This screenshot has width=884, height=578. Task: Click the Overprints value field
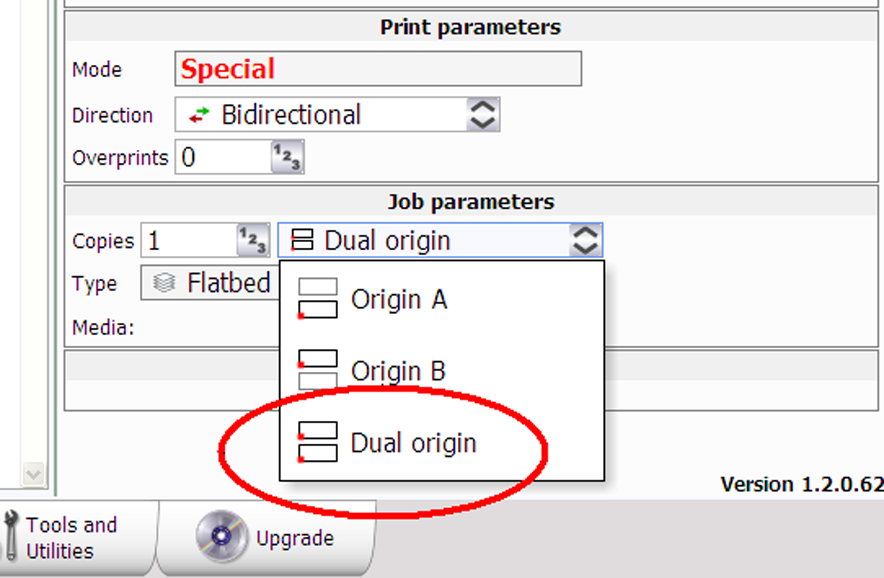point(222,157)
